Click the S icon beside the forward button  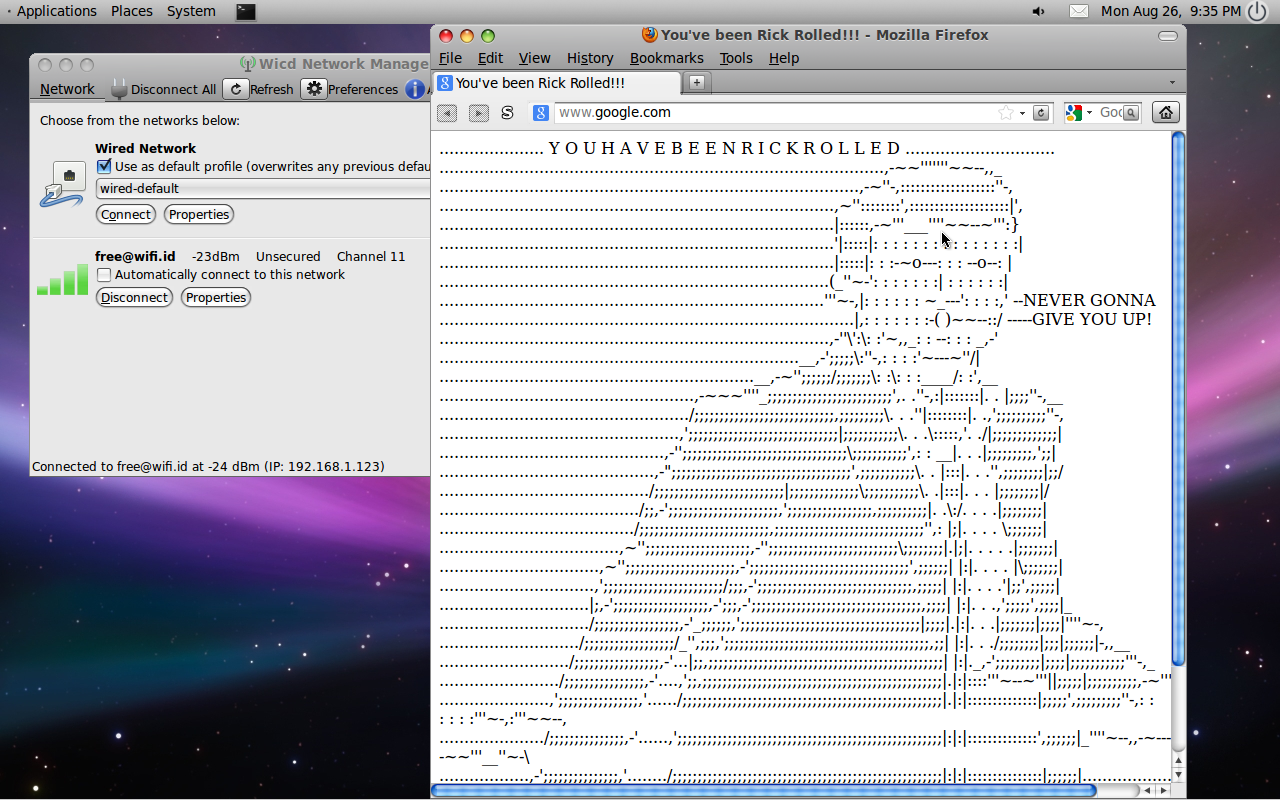(x=507, y=113)
